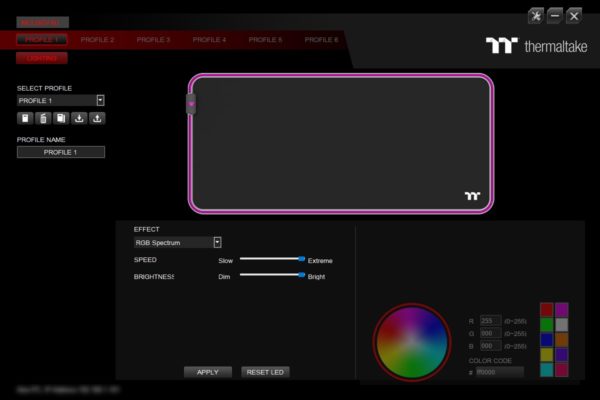Click the Slow speed label
This screenshot has width=600, height=400.
(x=225, y=261)
